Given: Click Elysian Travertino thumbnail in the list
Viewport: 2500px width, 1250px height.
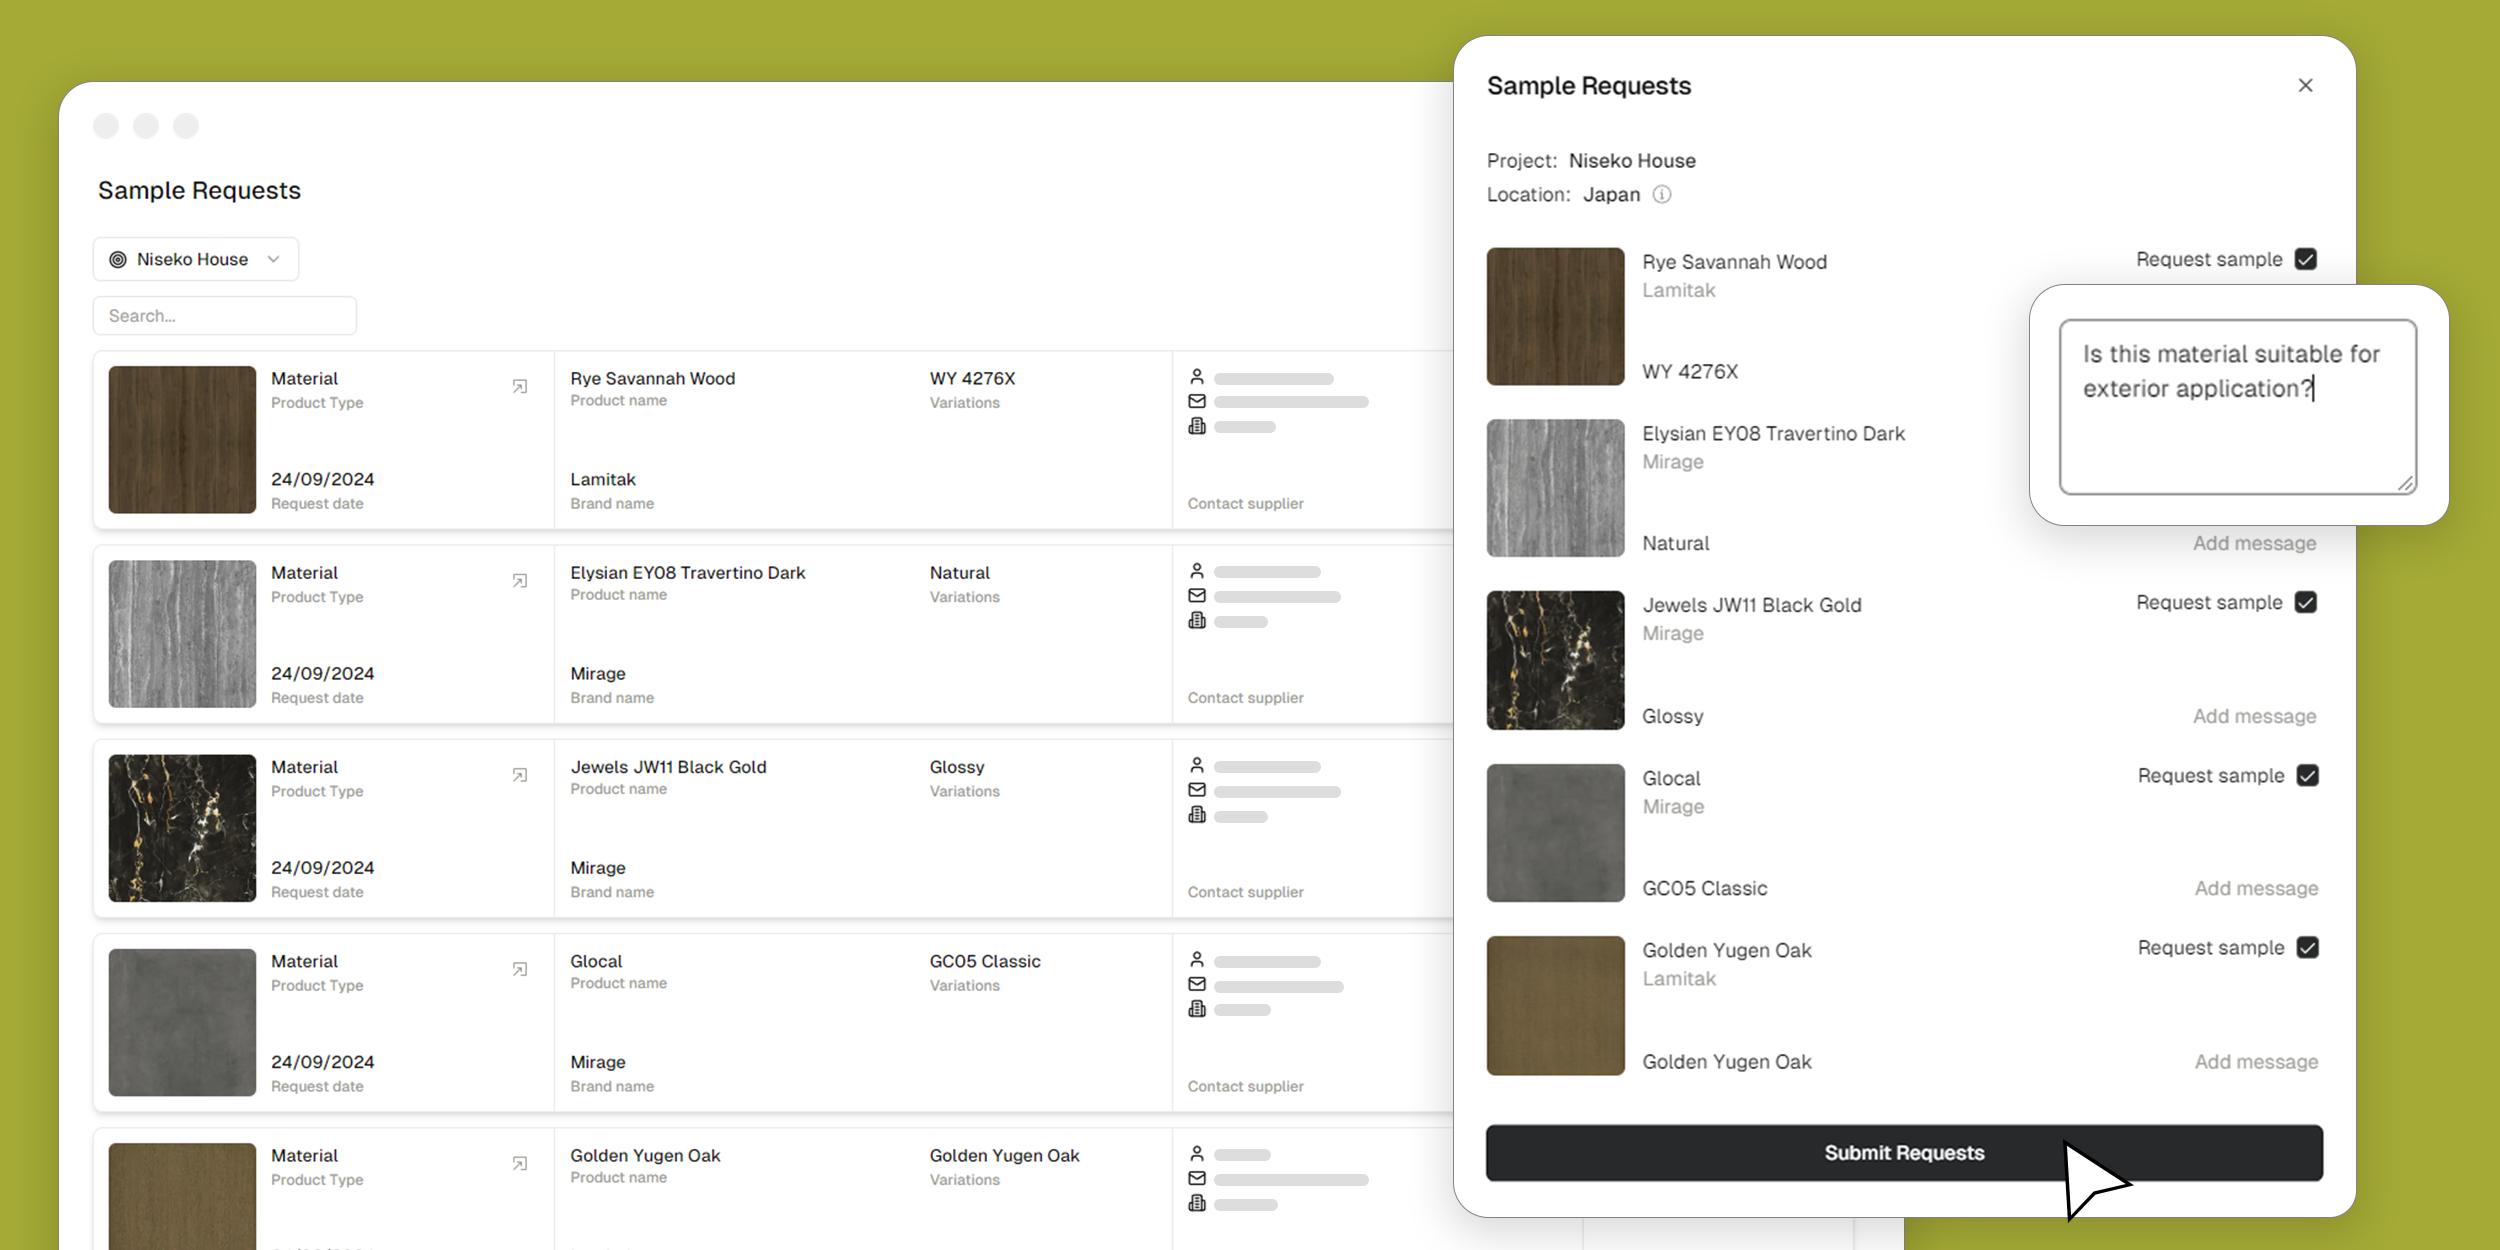Looking at the screenshot, I should [182, 633].
